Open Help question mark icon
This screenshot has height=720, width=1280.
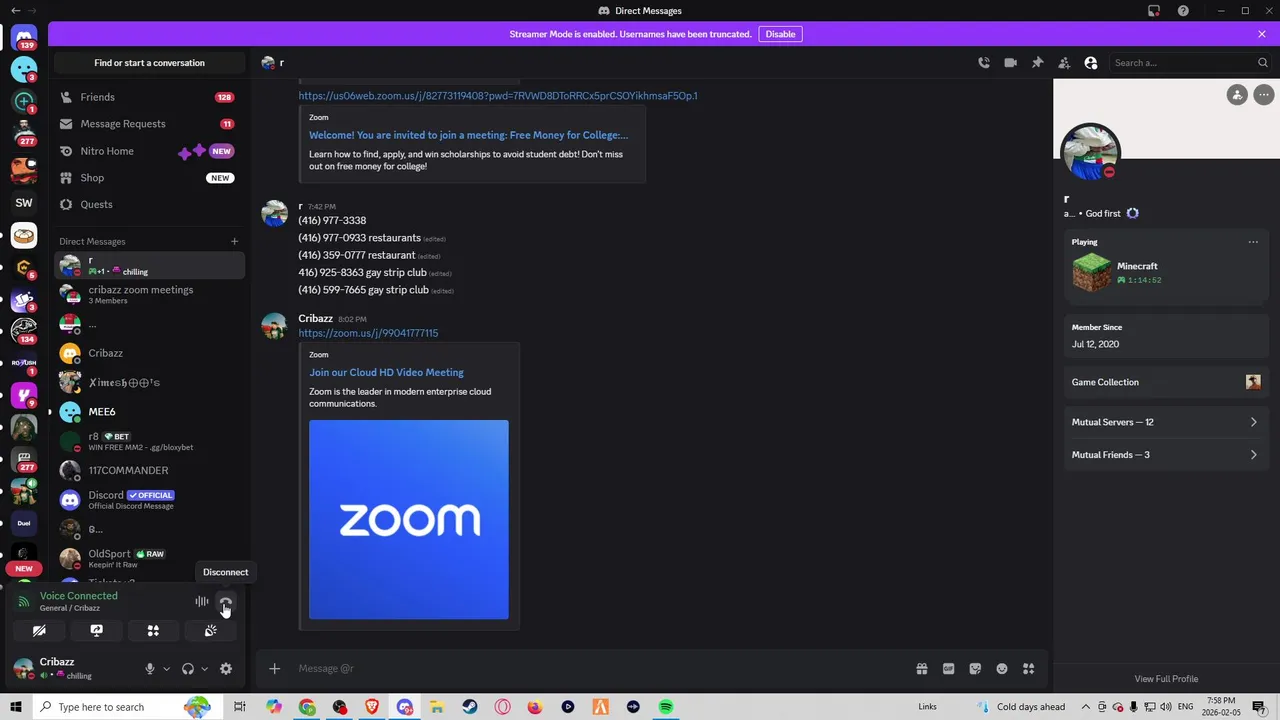click(1184, 11)
